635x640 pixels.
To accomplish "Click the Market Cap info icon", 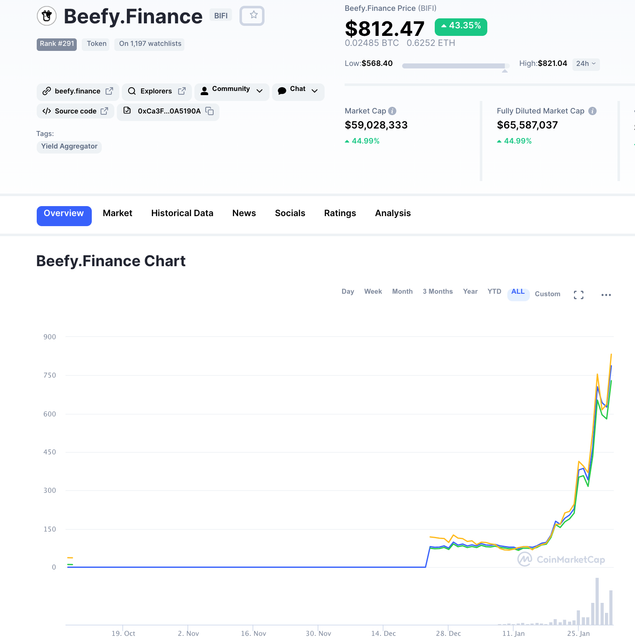I will (392, 111).
